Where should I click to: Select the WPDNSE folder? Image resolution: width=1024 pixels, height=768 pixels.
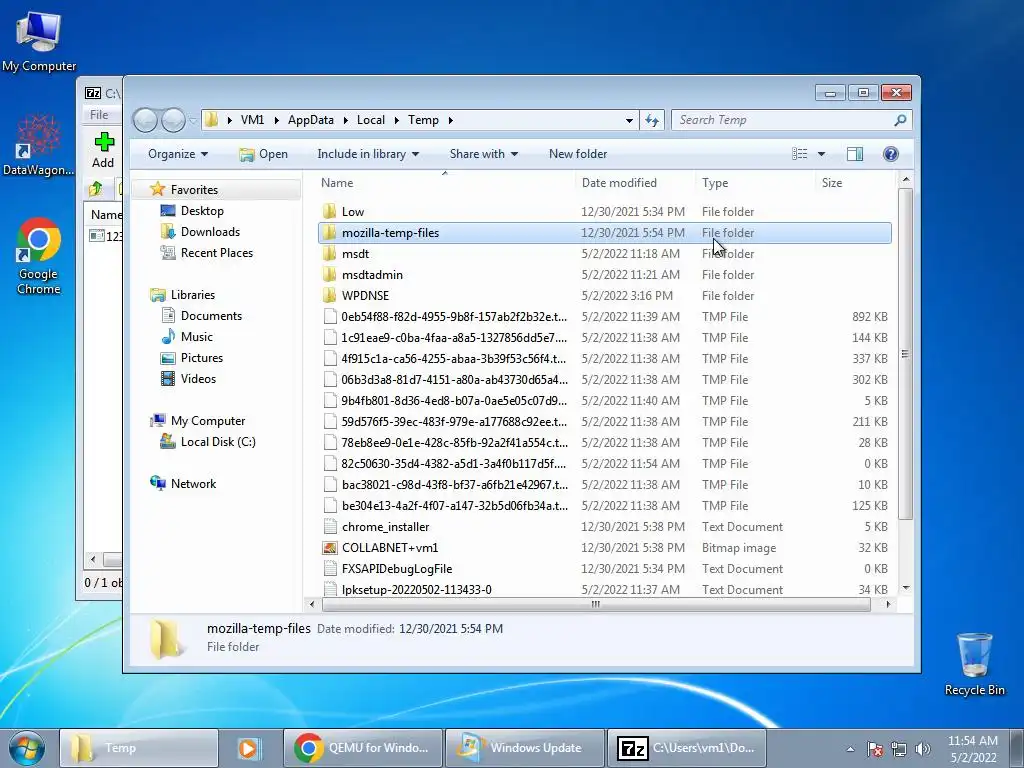point(605,296)
